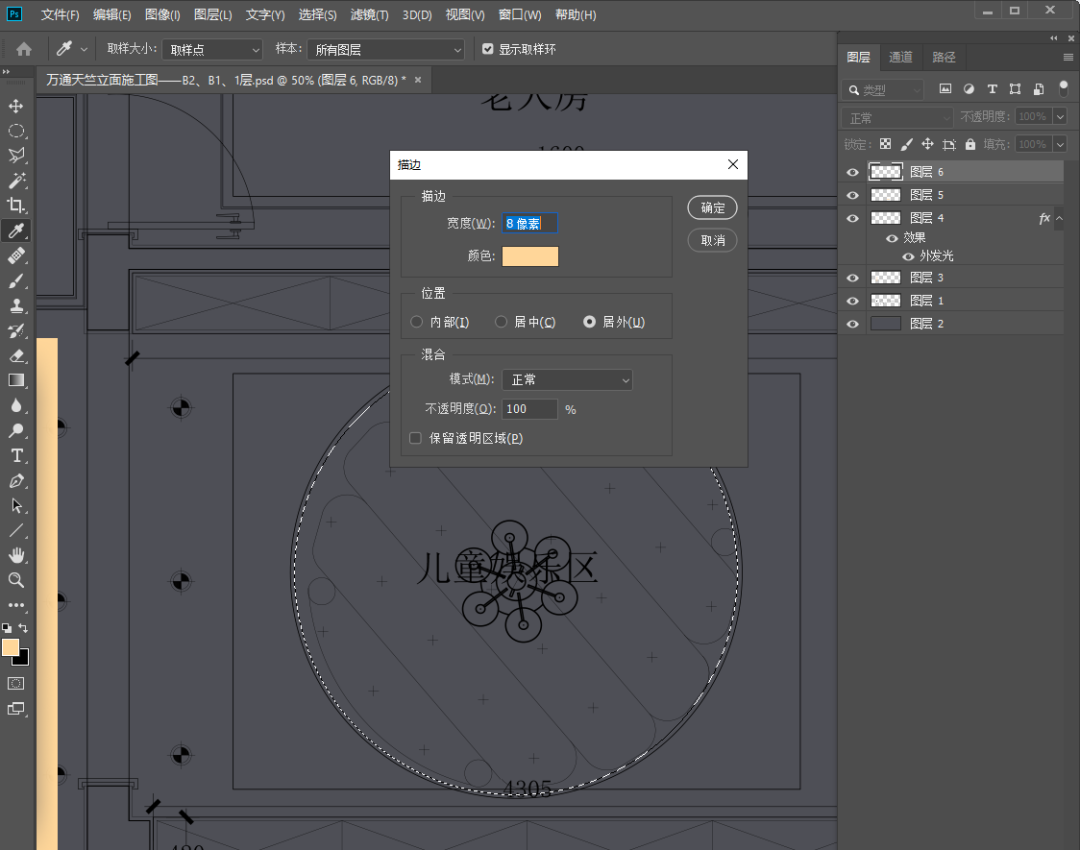Choose the Outside stroke position

coord(589,322)
